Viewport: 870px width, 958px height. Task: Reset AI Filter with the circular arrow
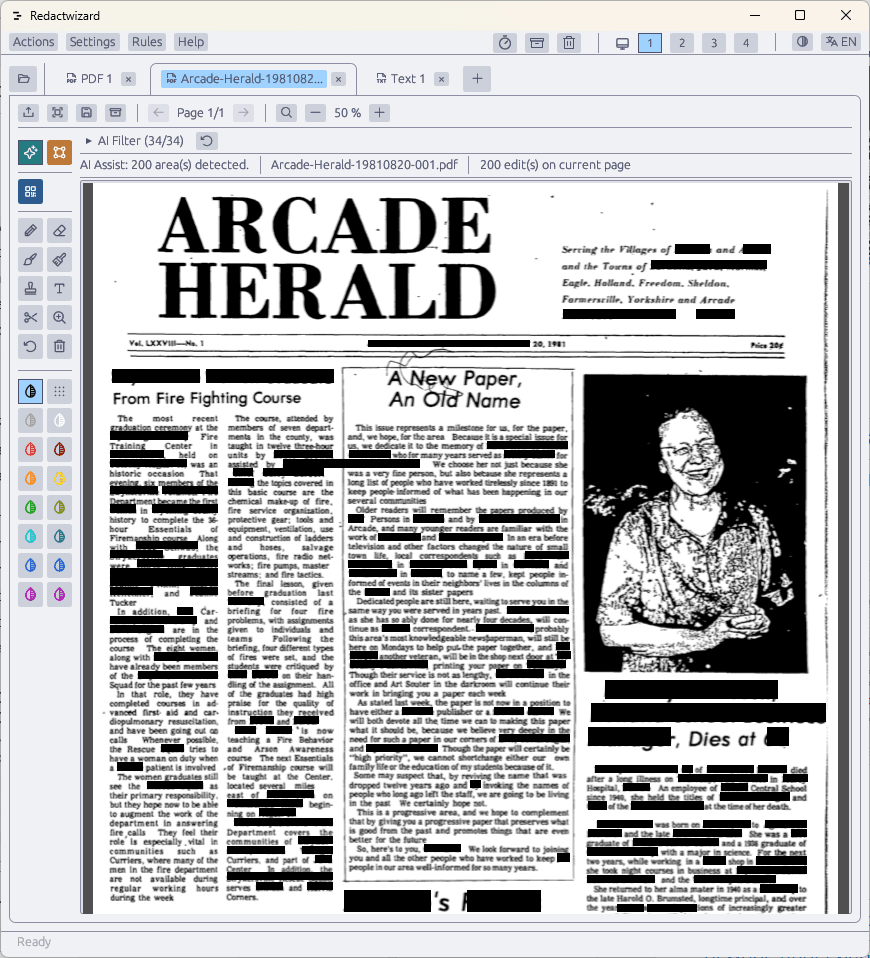click(207, 141)
